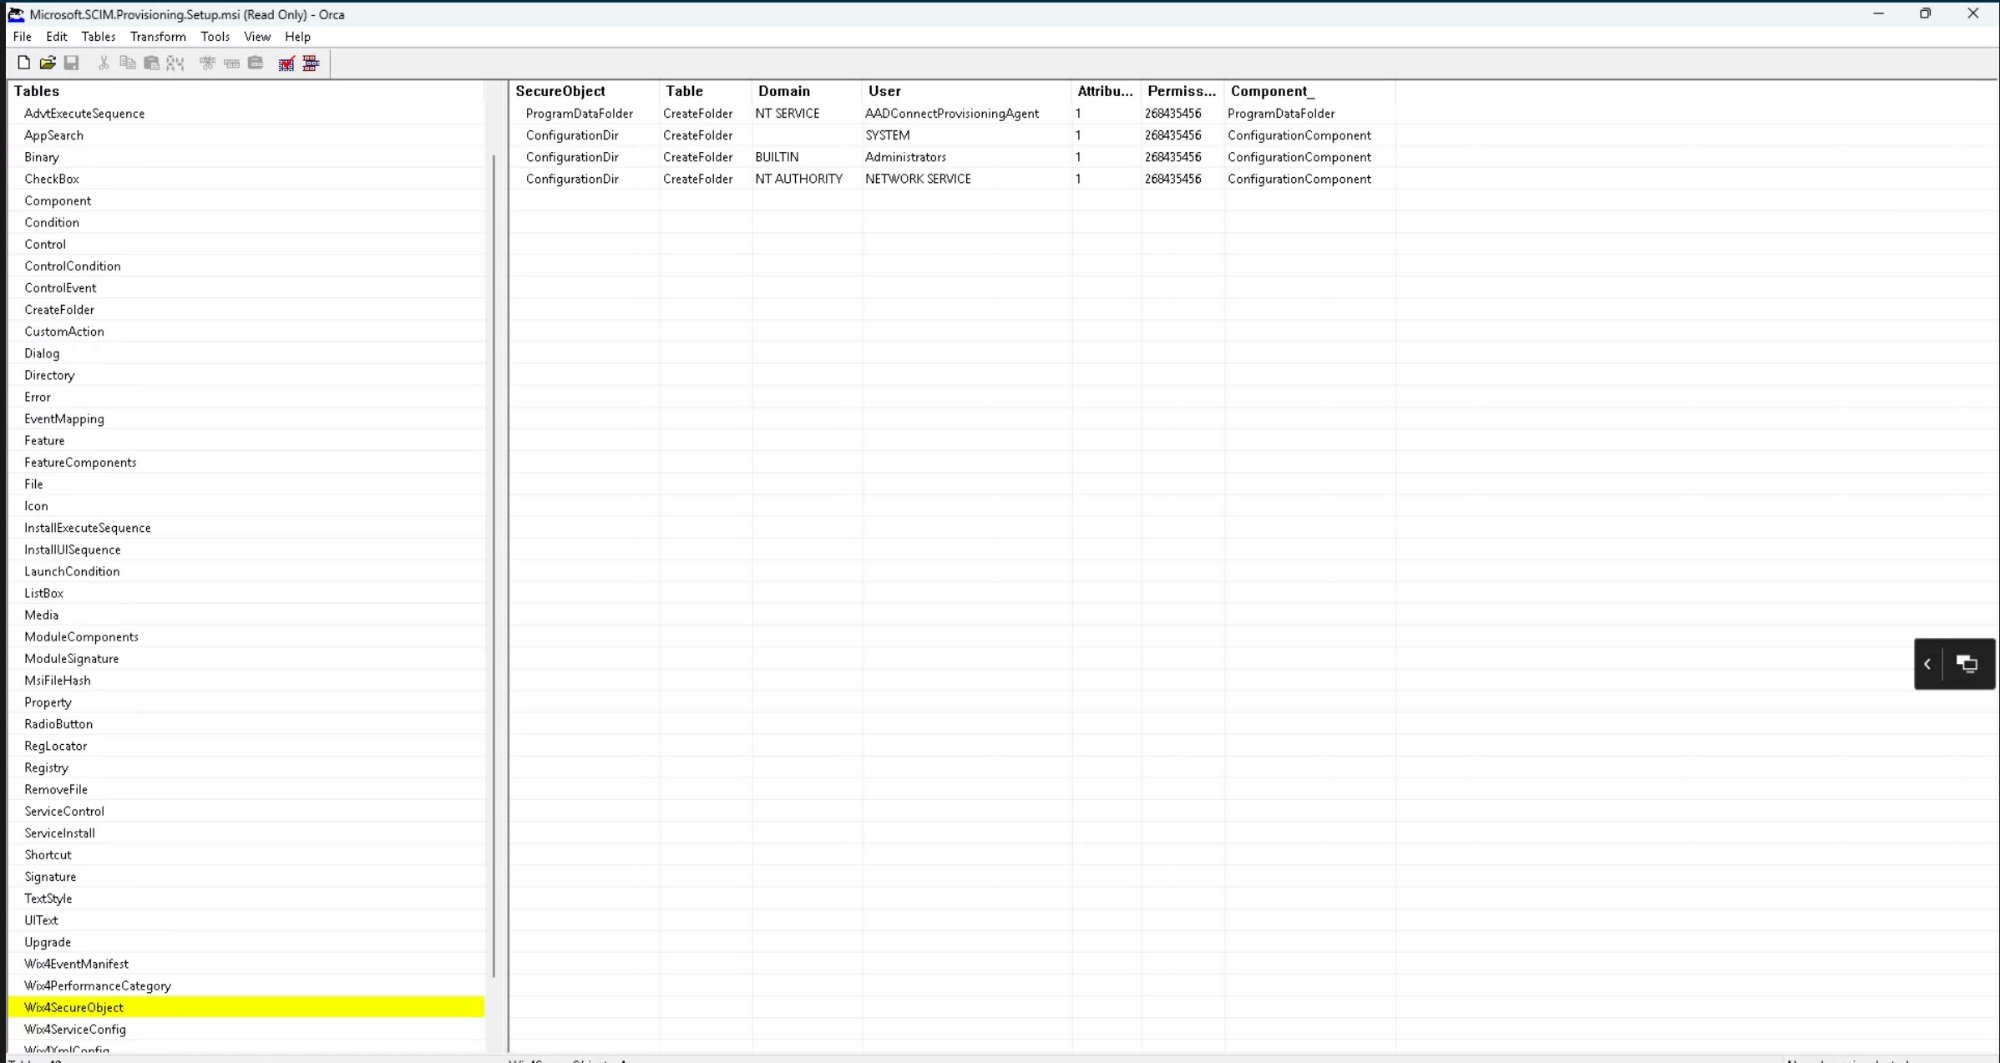
Task: Click the binoculars find icon
Action: (175, 63)
